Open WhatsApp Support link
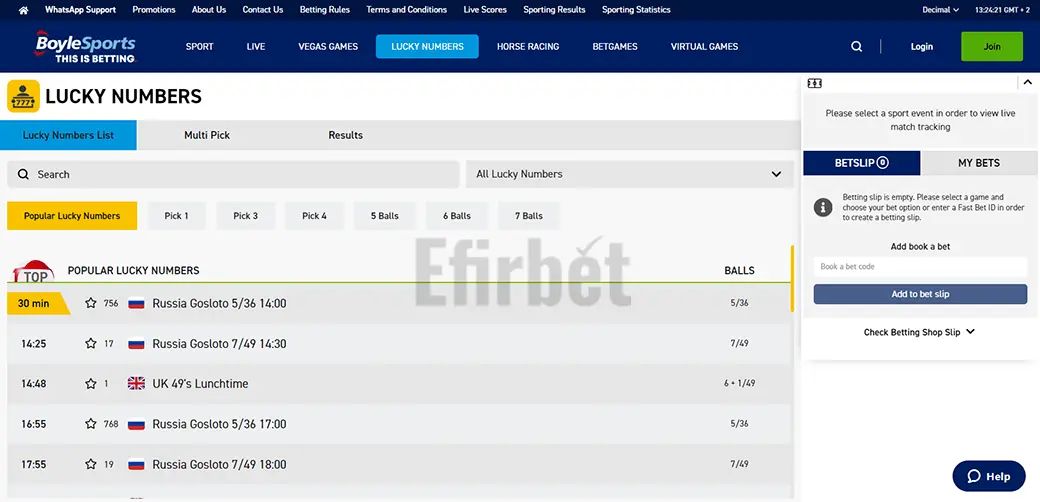 [80, 10]
